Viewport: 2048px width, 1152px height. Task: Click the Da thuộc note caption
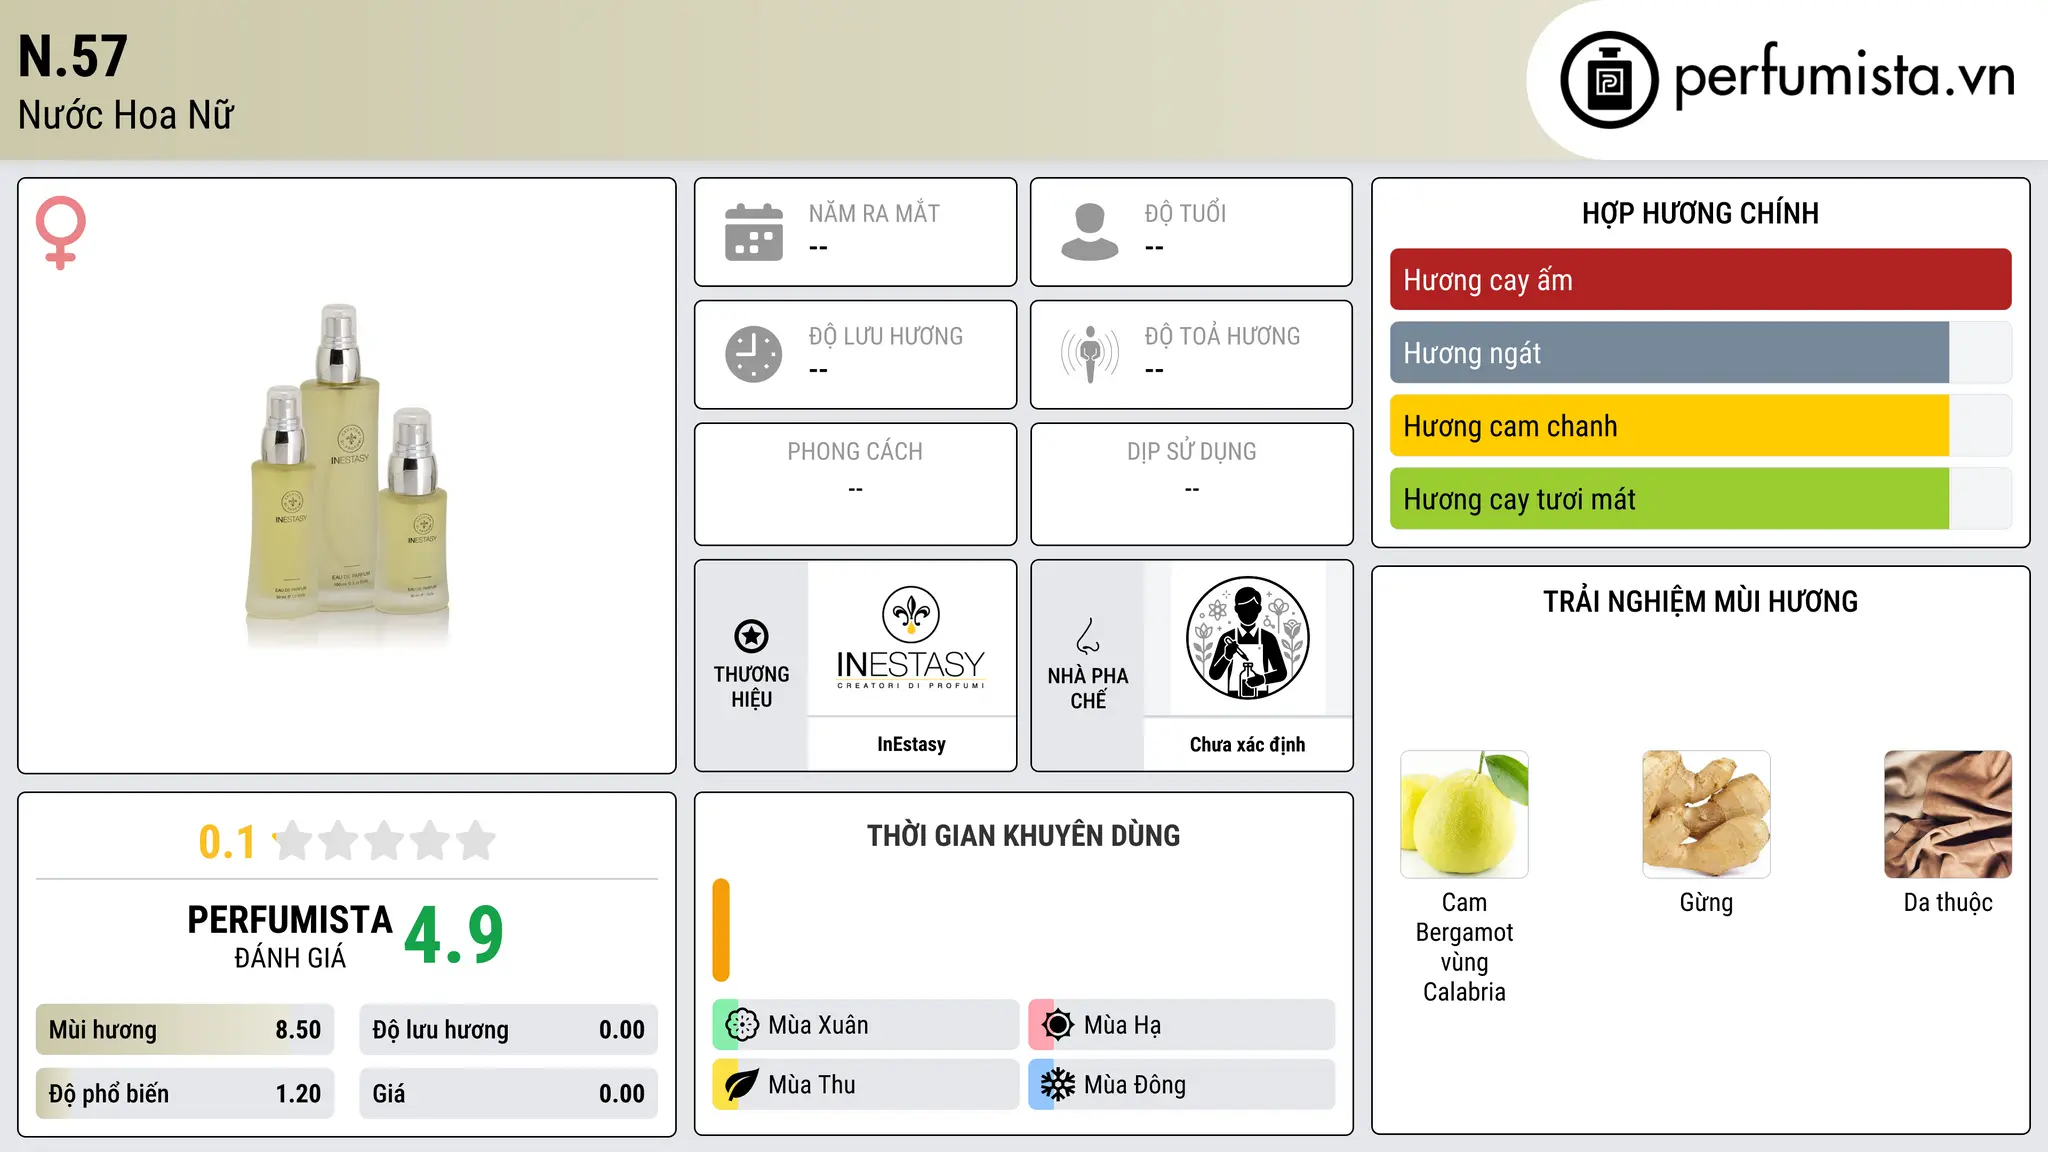(x=1948, y=903)
